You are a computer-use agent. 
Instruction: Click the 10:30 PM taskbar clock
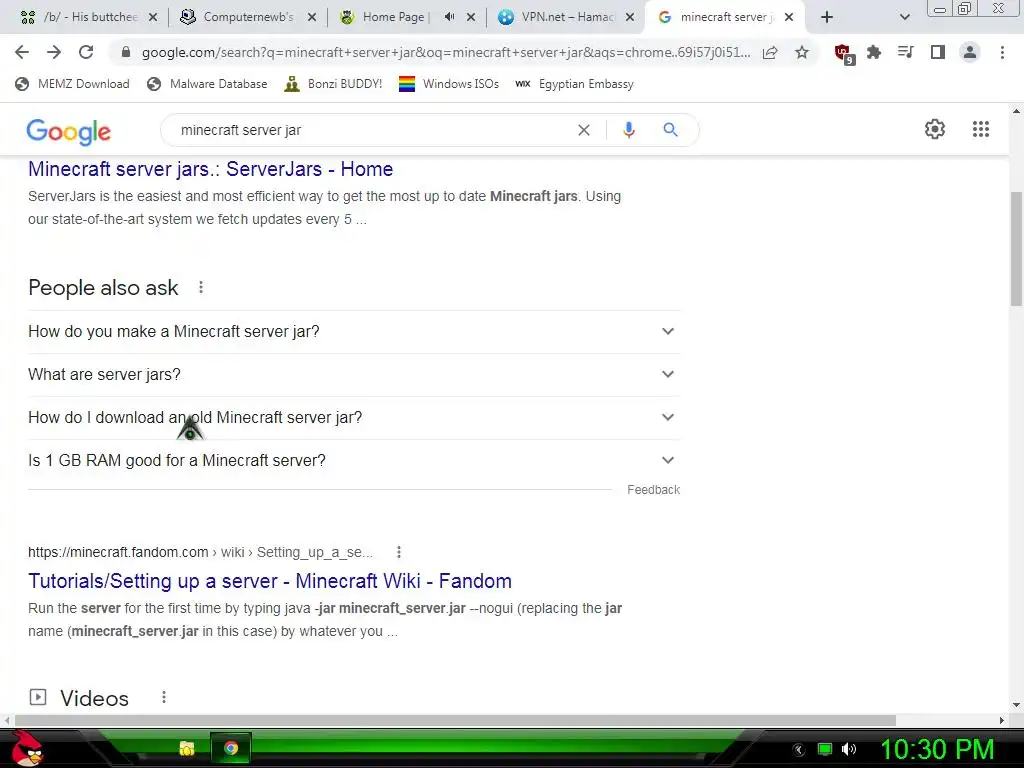coord(937,748)
